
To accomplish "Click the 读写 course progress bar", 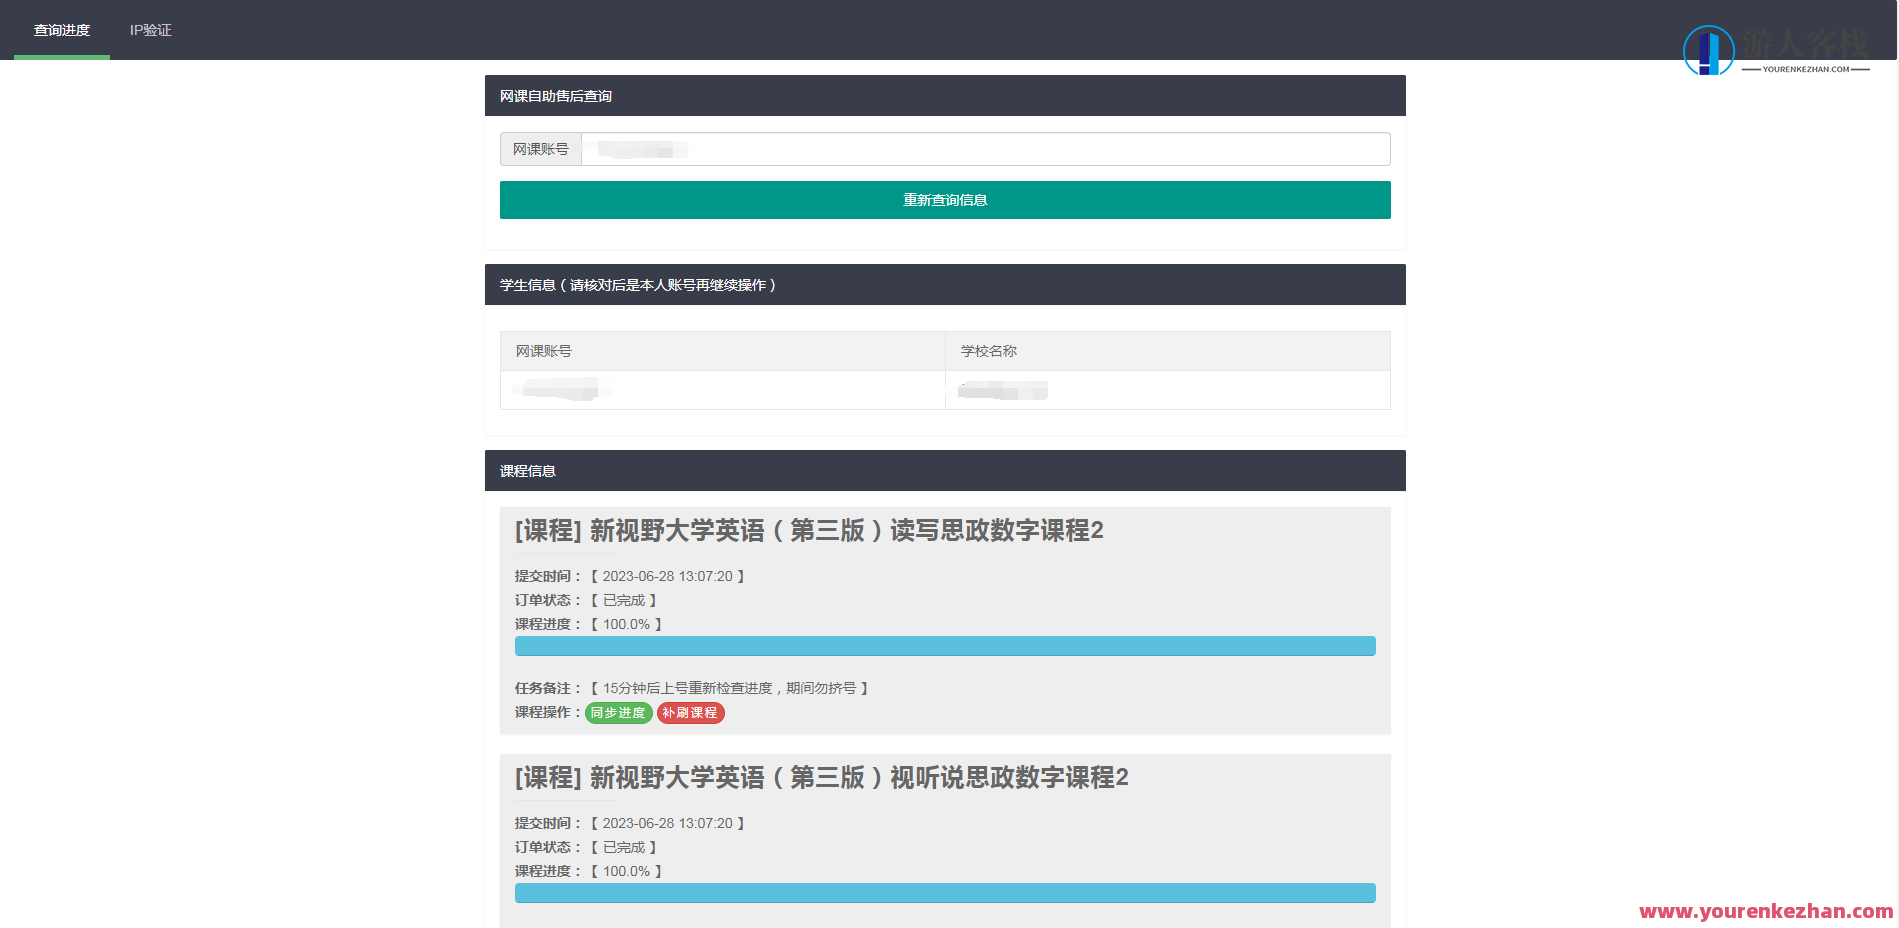I will tap(944, 646).
